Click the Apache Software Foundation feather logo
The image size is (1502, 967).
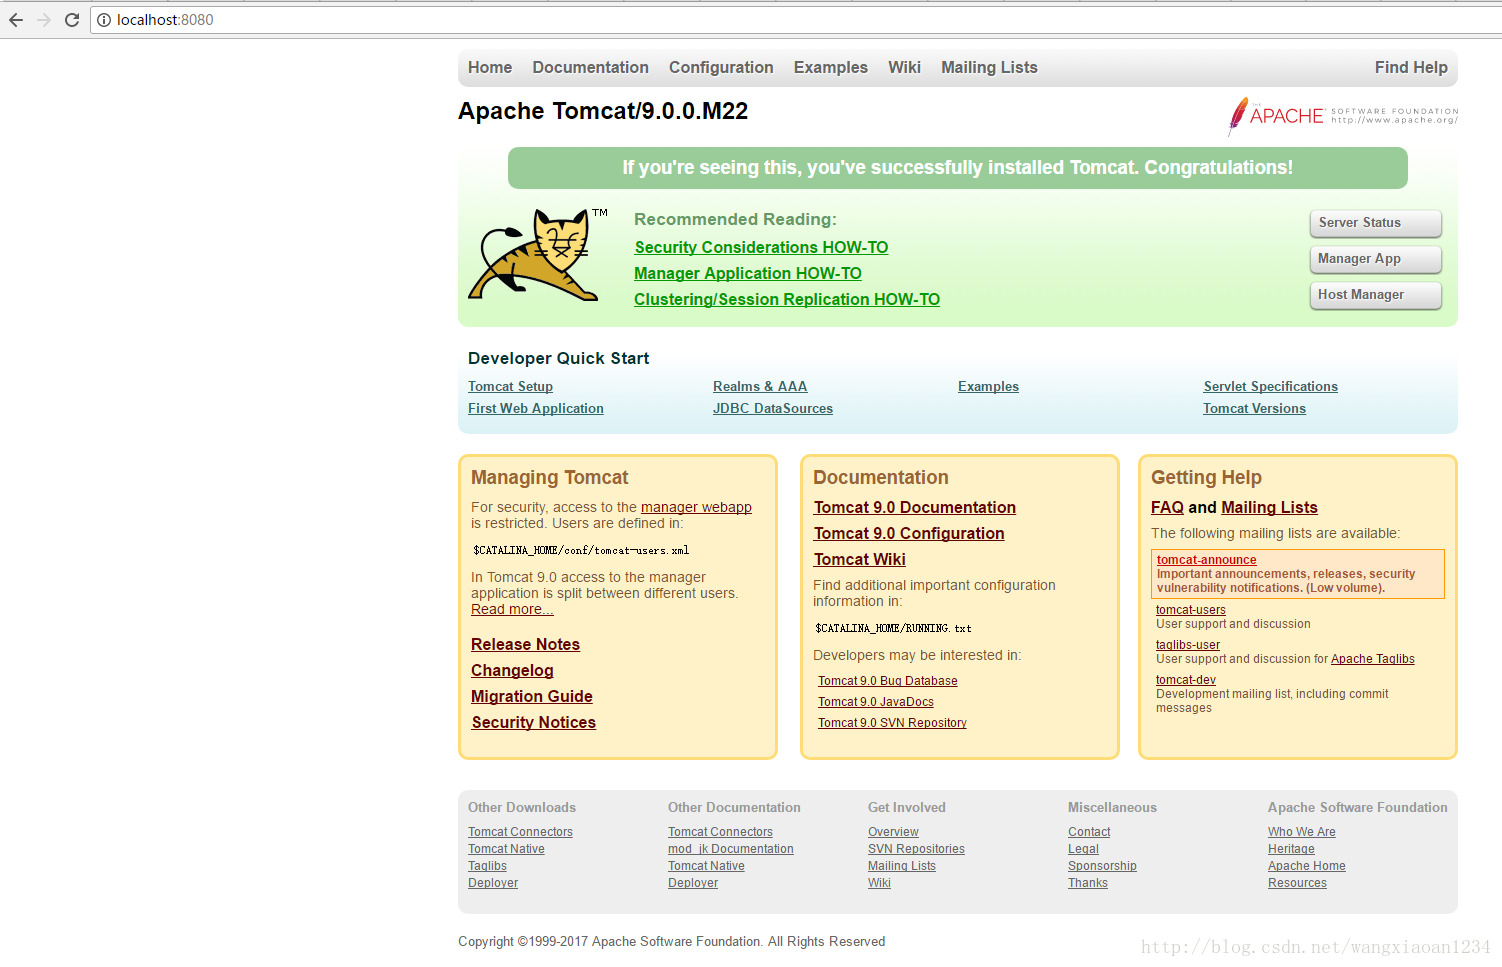click(1343, 116)
